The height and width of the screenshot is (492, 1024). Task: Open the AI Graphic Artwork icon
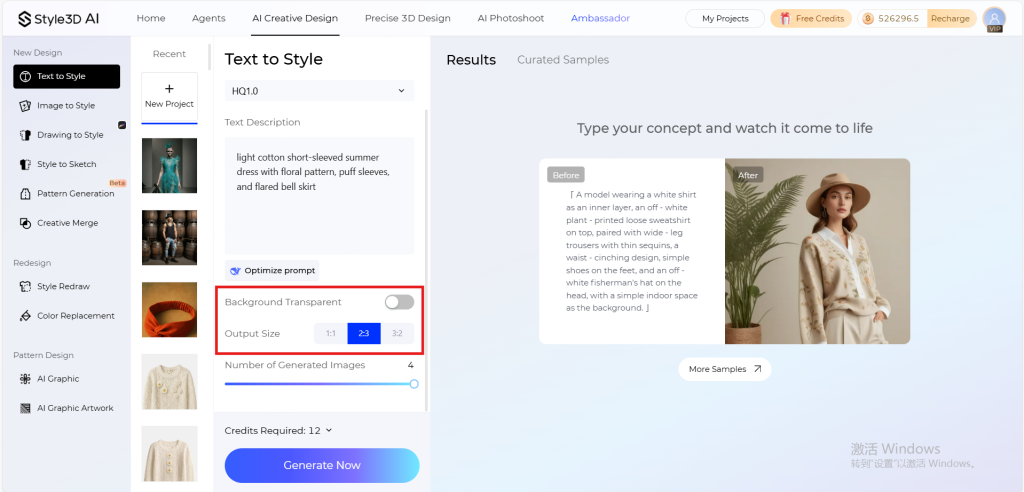click(25, 408)
